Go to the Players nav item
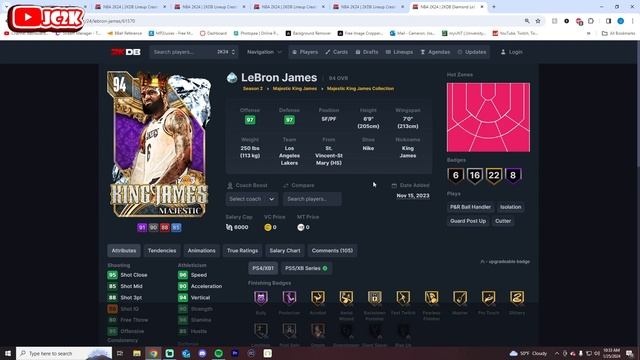 coord(305,52)
